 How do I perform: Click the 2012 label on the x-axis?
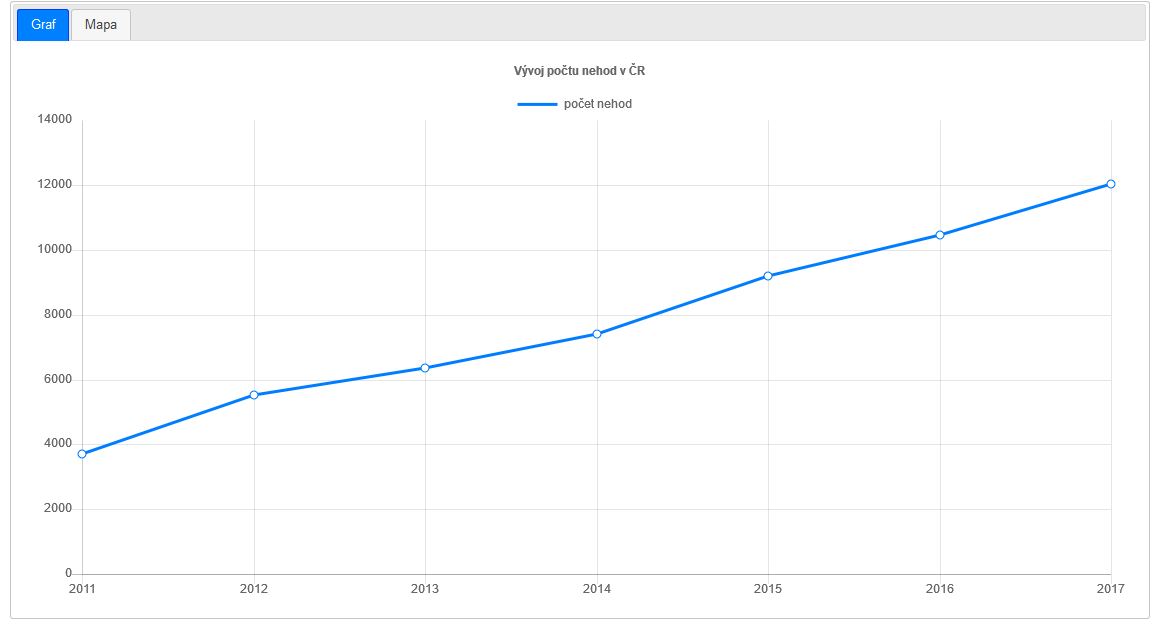click(x=254, y=589)
